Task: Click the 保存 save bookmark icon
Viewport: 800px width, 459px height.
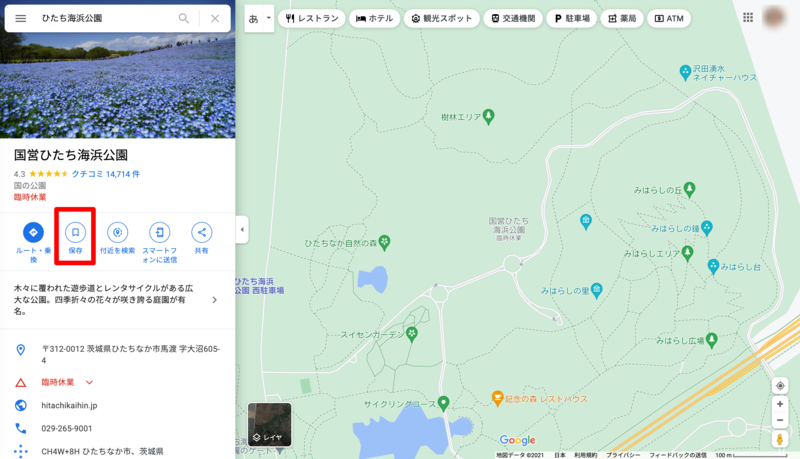Action: [75, 233]
